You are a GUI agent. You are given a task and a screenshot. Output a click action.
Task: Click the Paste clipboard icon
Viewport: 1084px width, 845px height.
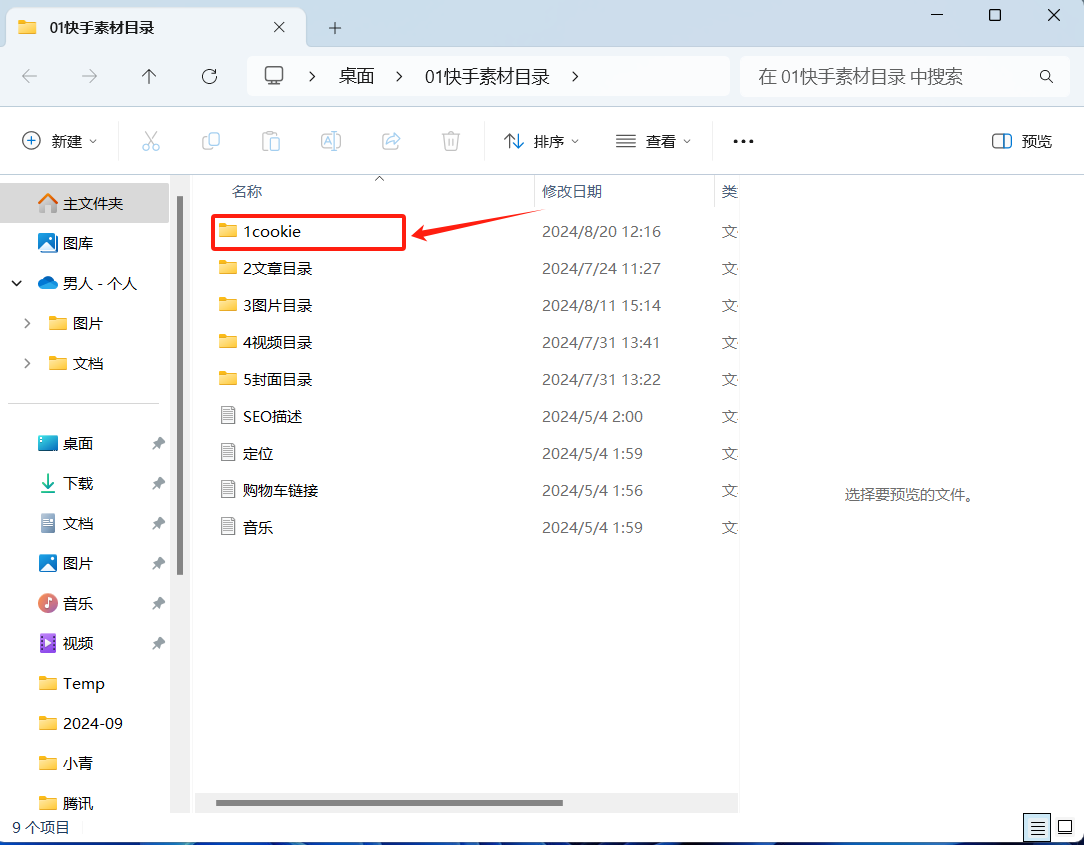click(271, 141)
